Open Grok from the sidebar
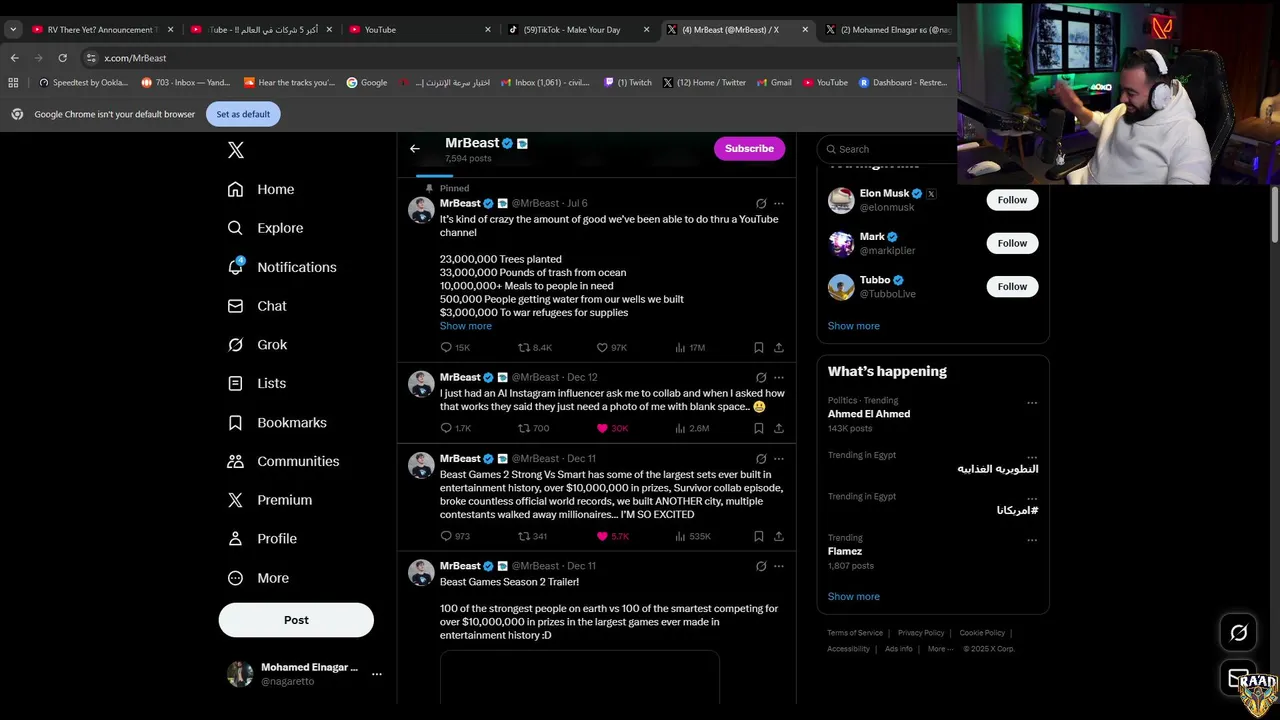The width and height of the screenshot is (1280, 720). 257,344
